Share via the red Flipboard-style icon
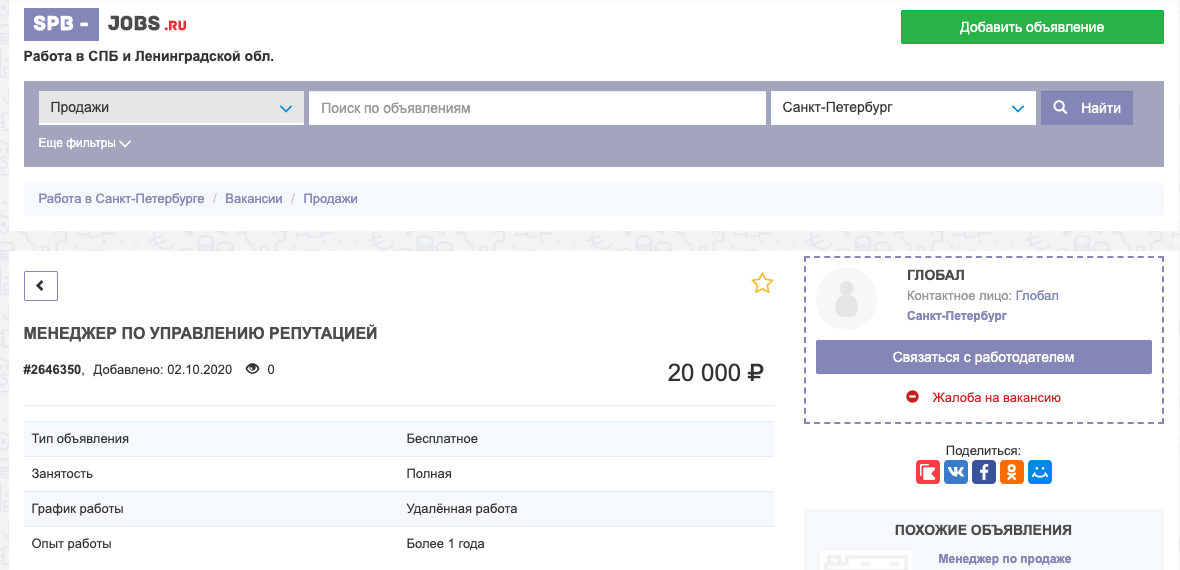The height and width of the screenshot is (570, 1180). click(928, 472)
